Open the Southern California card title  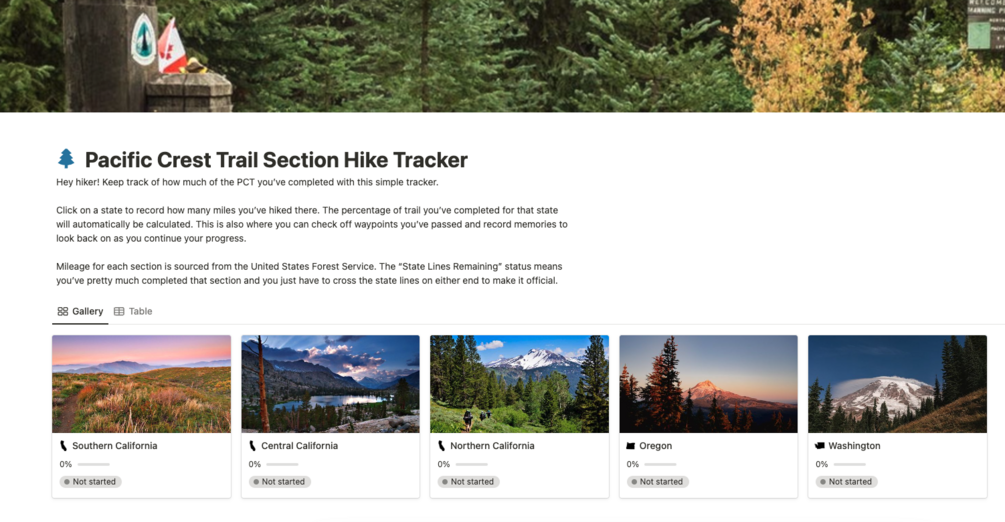coord(115,446)
